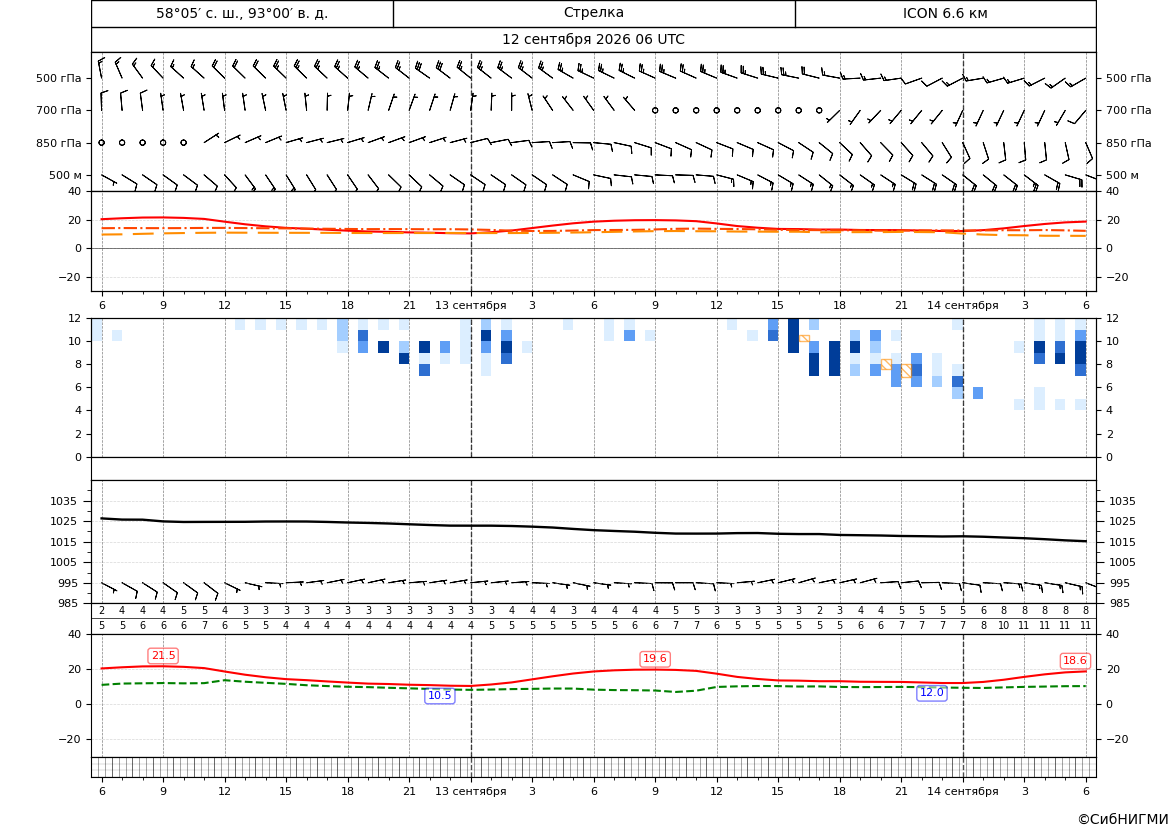Screen dimensions: 1169x827
Task: Click first calm-wind circle at 700 гПа
Action: [x=655, y=110]
